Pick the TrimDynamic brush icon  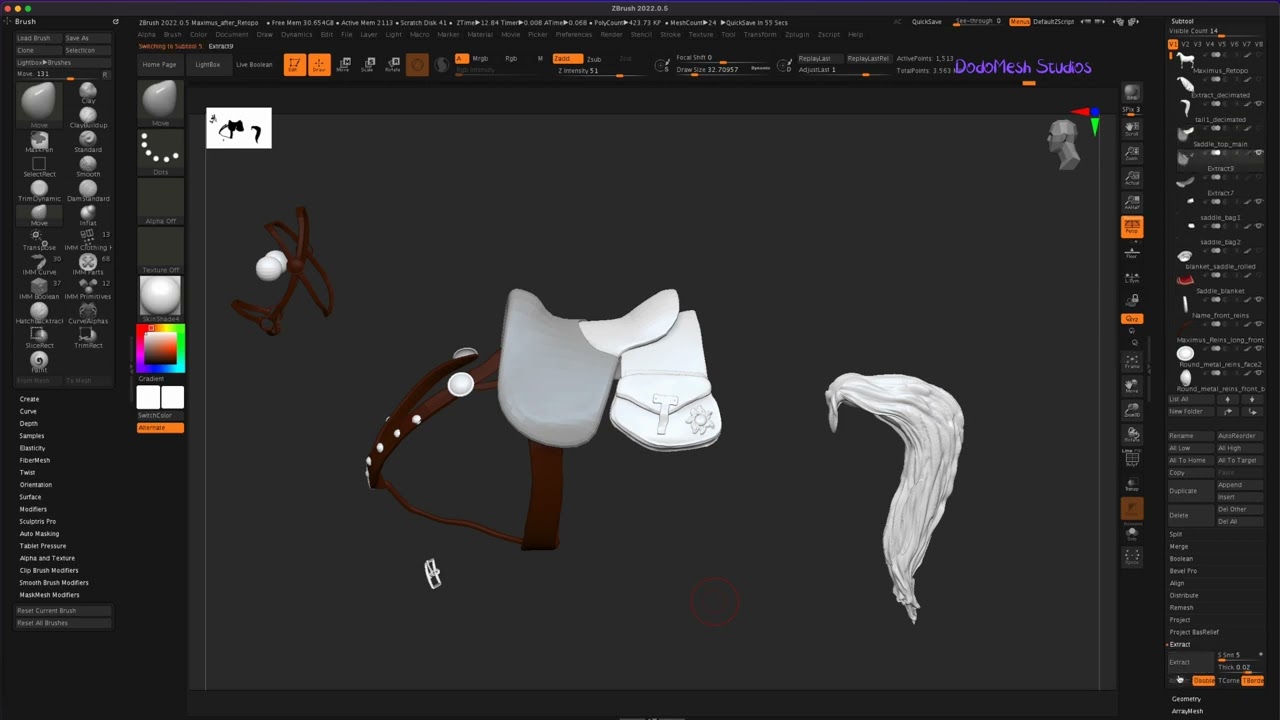click(39, 190)
